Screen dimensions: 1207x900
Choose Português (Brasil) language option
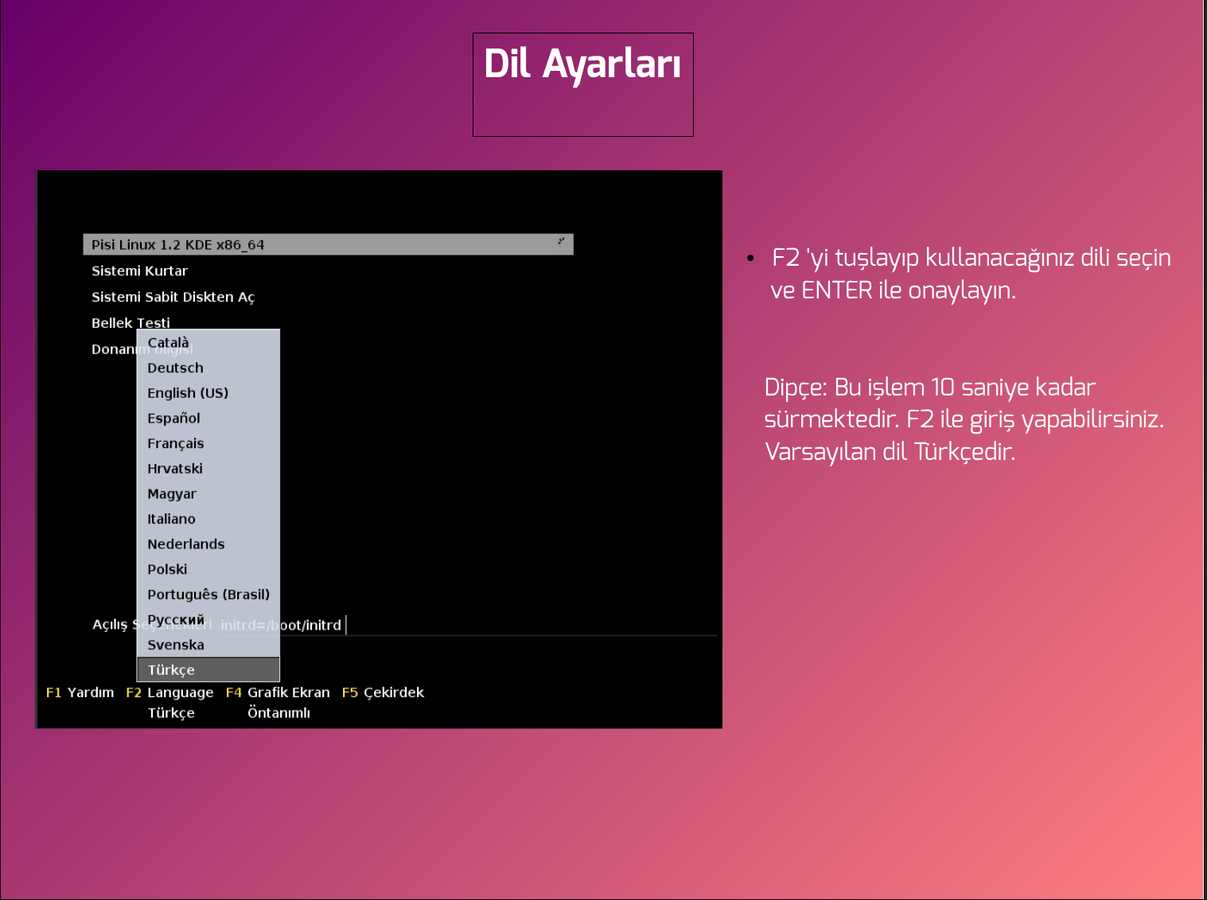(x=208, y=594)
